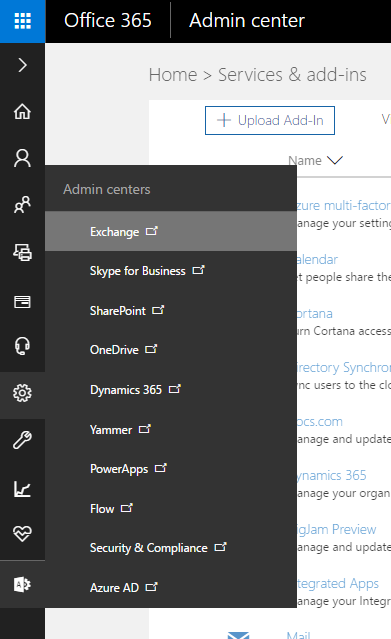This screenshot has width=391, height=639.
Task: Sort by the Name column chevron
Action: point(335,161)
